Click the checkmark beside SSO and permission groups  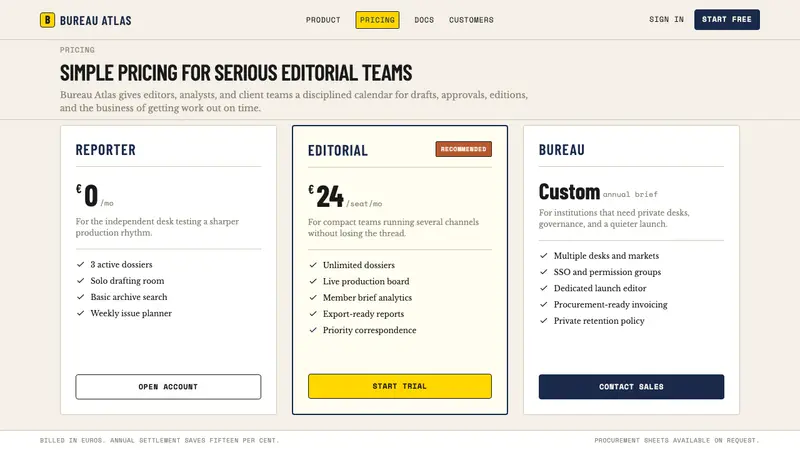click(x=543, y=272)
